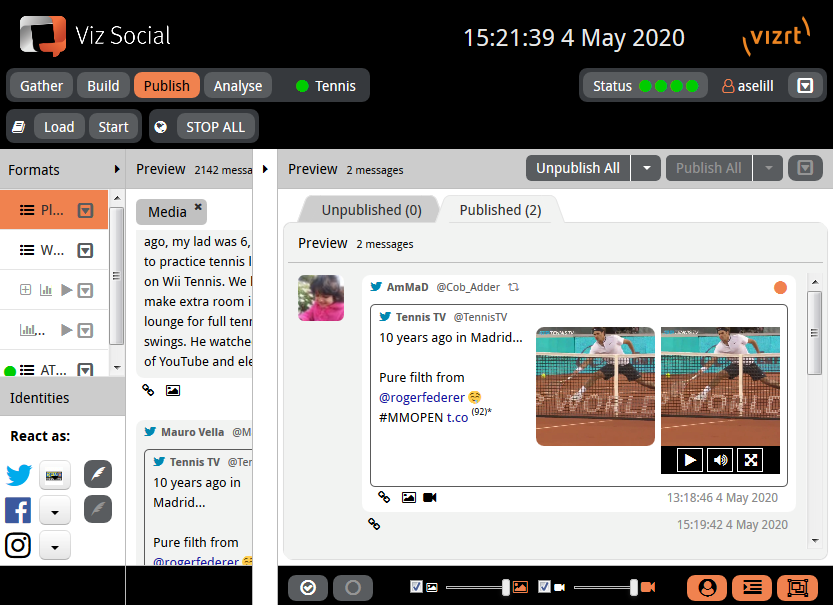The width and height of the screenshot is (833, 605).
Task: Select the Published (2) tab
Action: pos(500,210)
